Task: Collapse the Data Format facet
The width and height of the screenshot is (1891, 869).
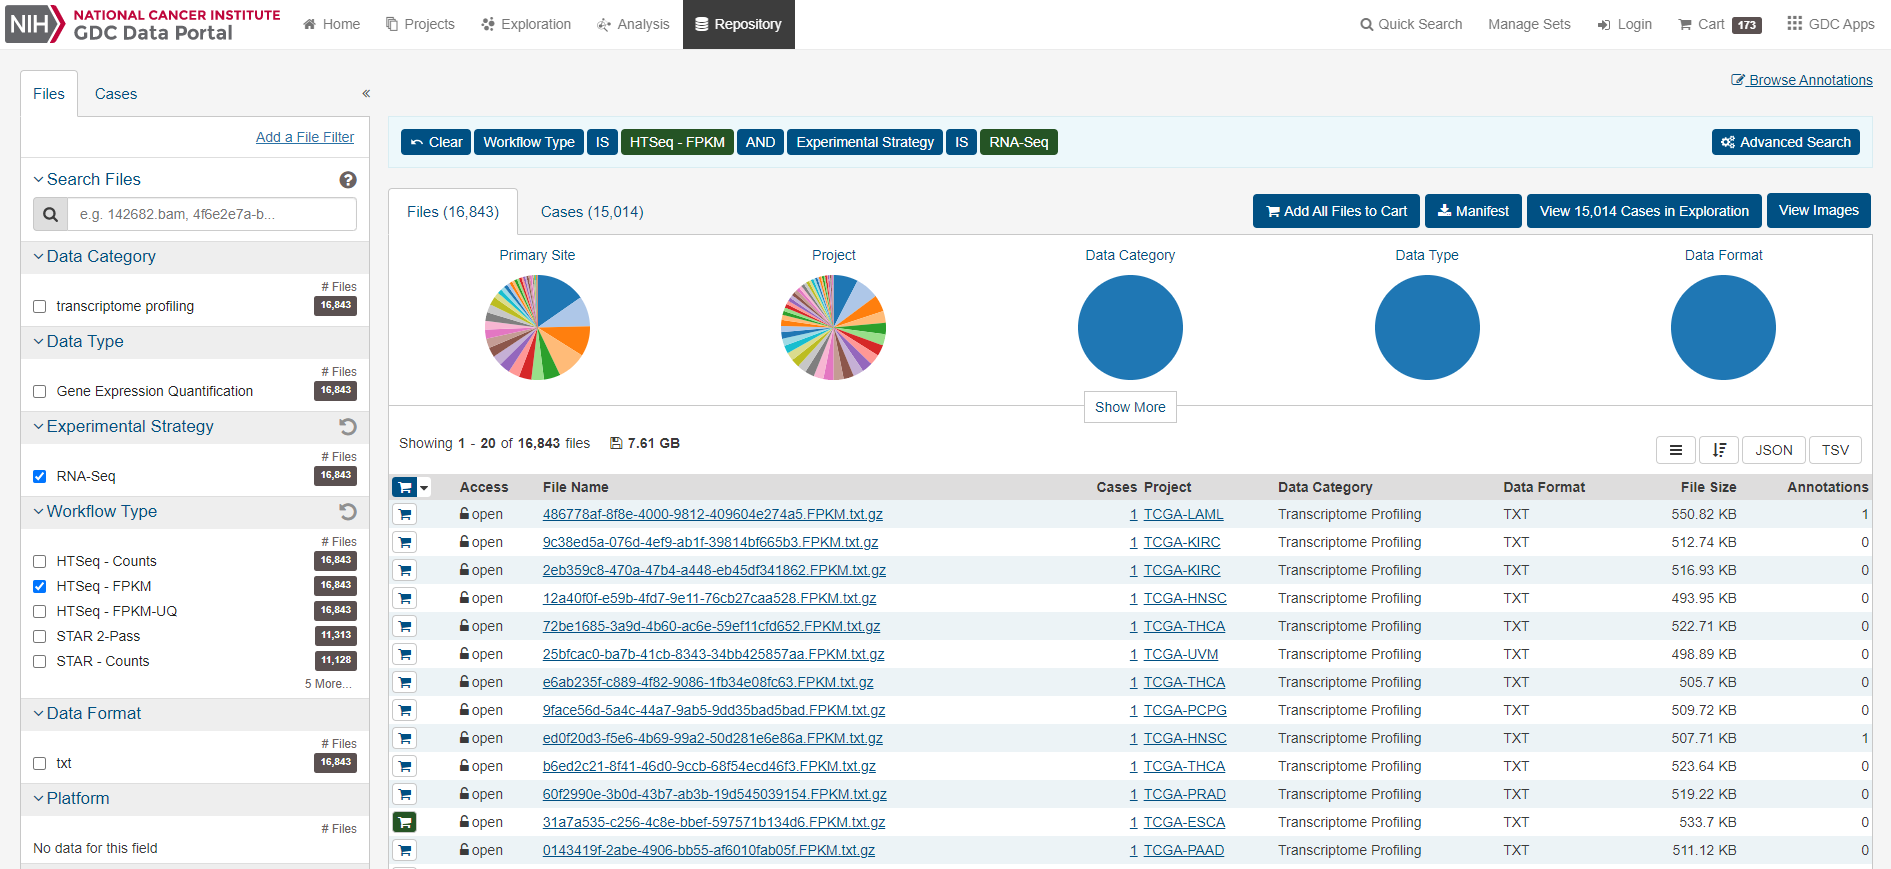Action: tap(87, 714)
